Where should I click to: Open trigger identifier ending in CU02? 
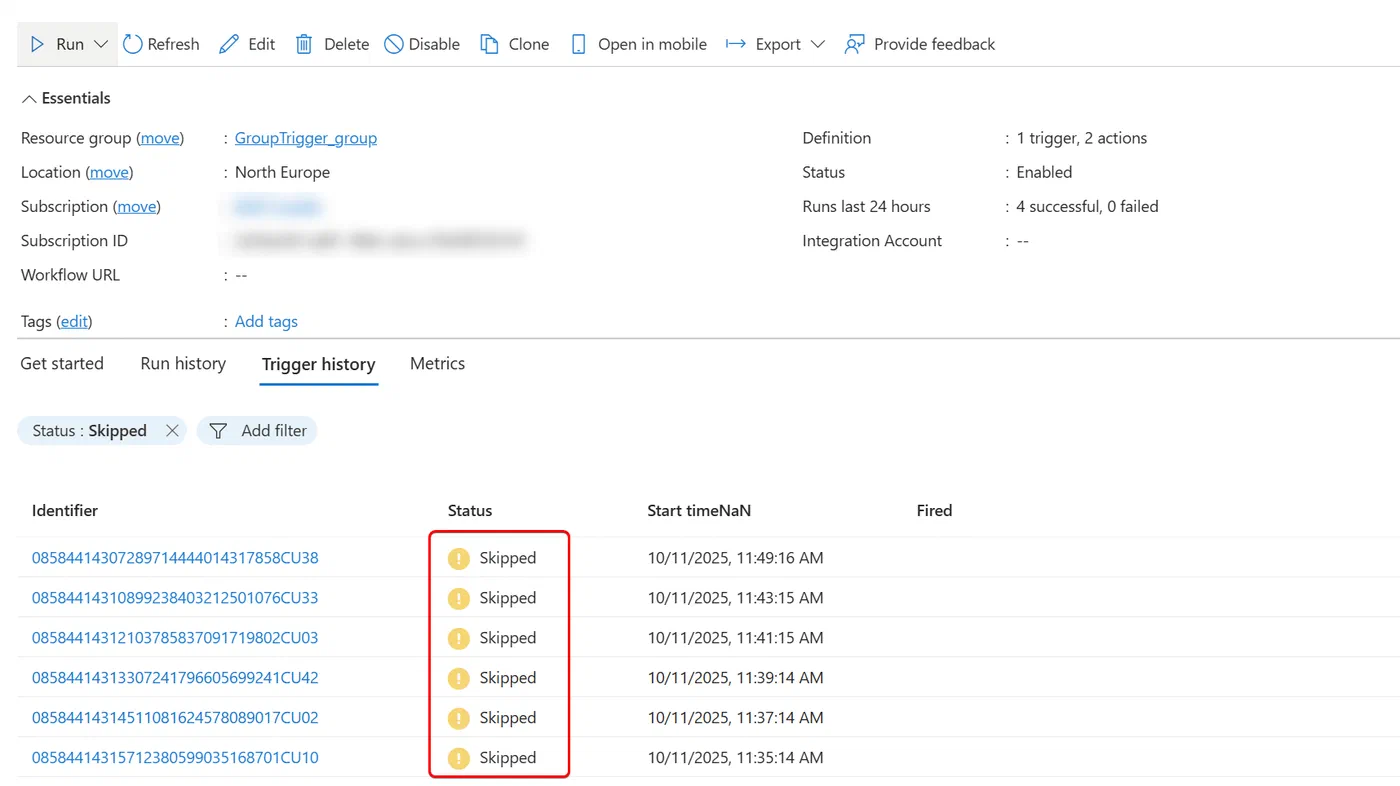[x=175, y=718]
